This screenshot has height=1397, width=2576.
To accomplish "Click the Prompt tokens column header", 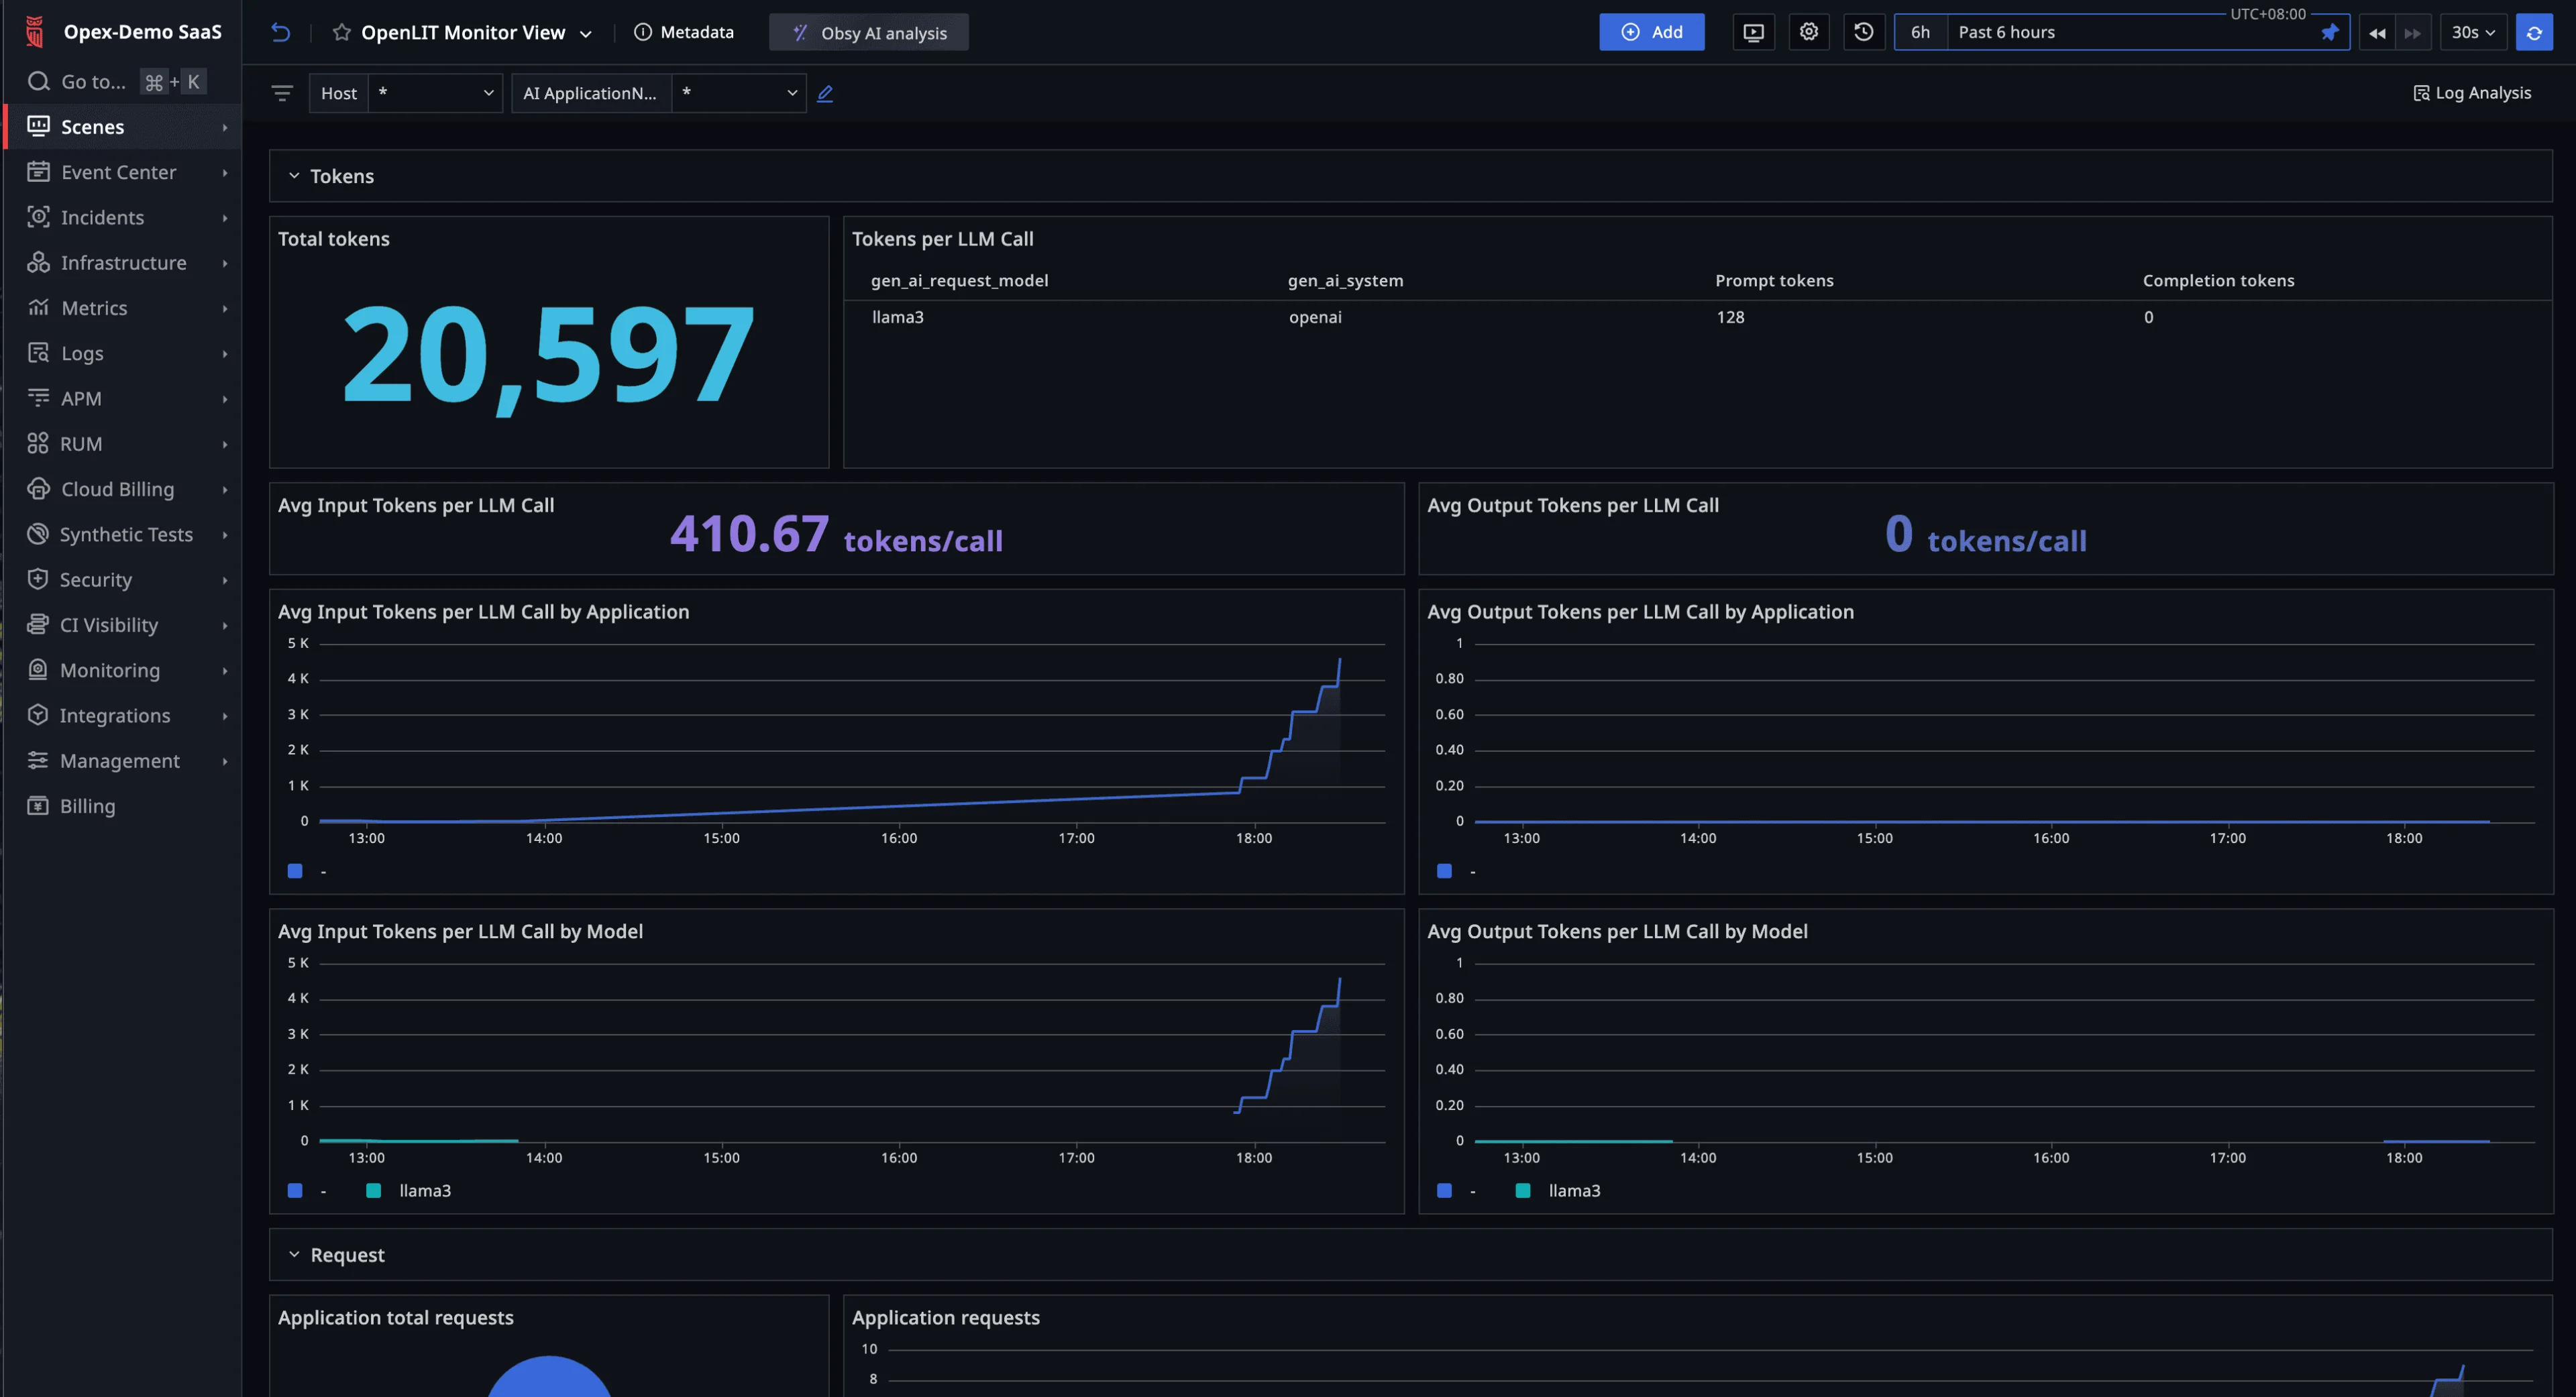I will [x=1774, y=281].
